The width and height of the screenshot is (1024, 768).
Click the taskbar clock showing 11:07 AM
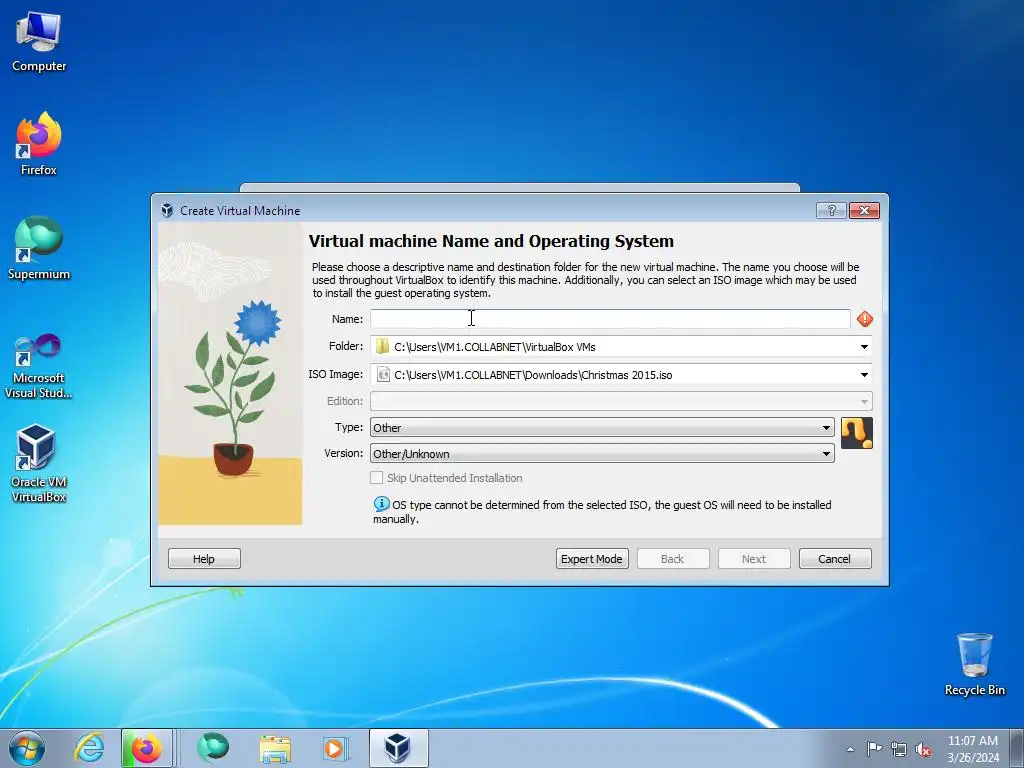pos(973,748)
